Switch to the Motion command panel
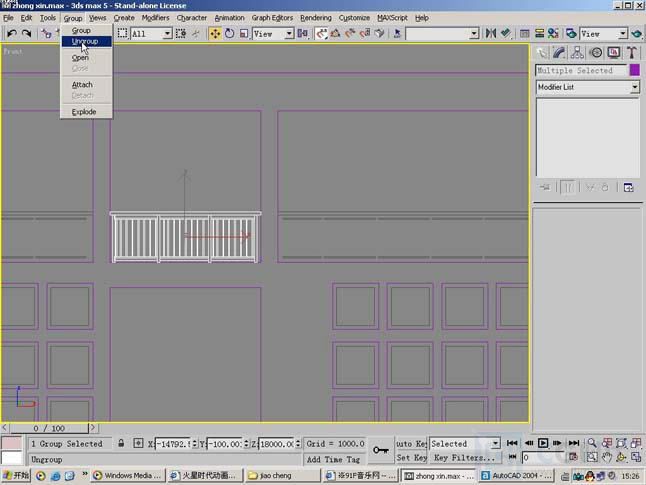 (x=596, y=53)
